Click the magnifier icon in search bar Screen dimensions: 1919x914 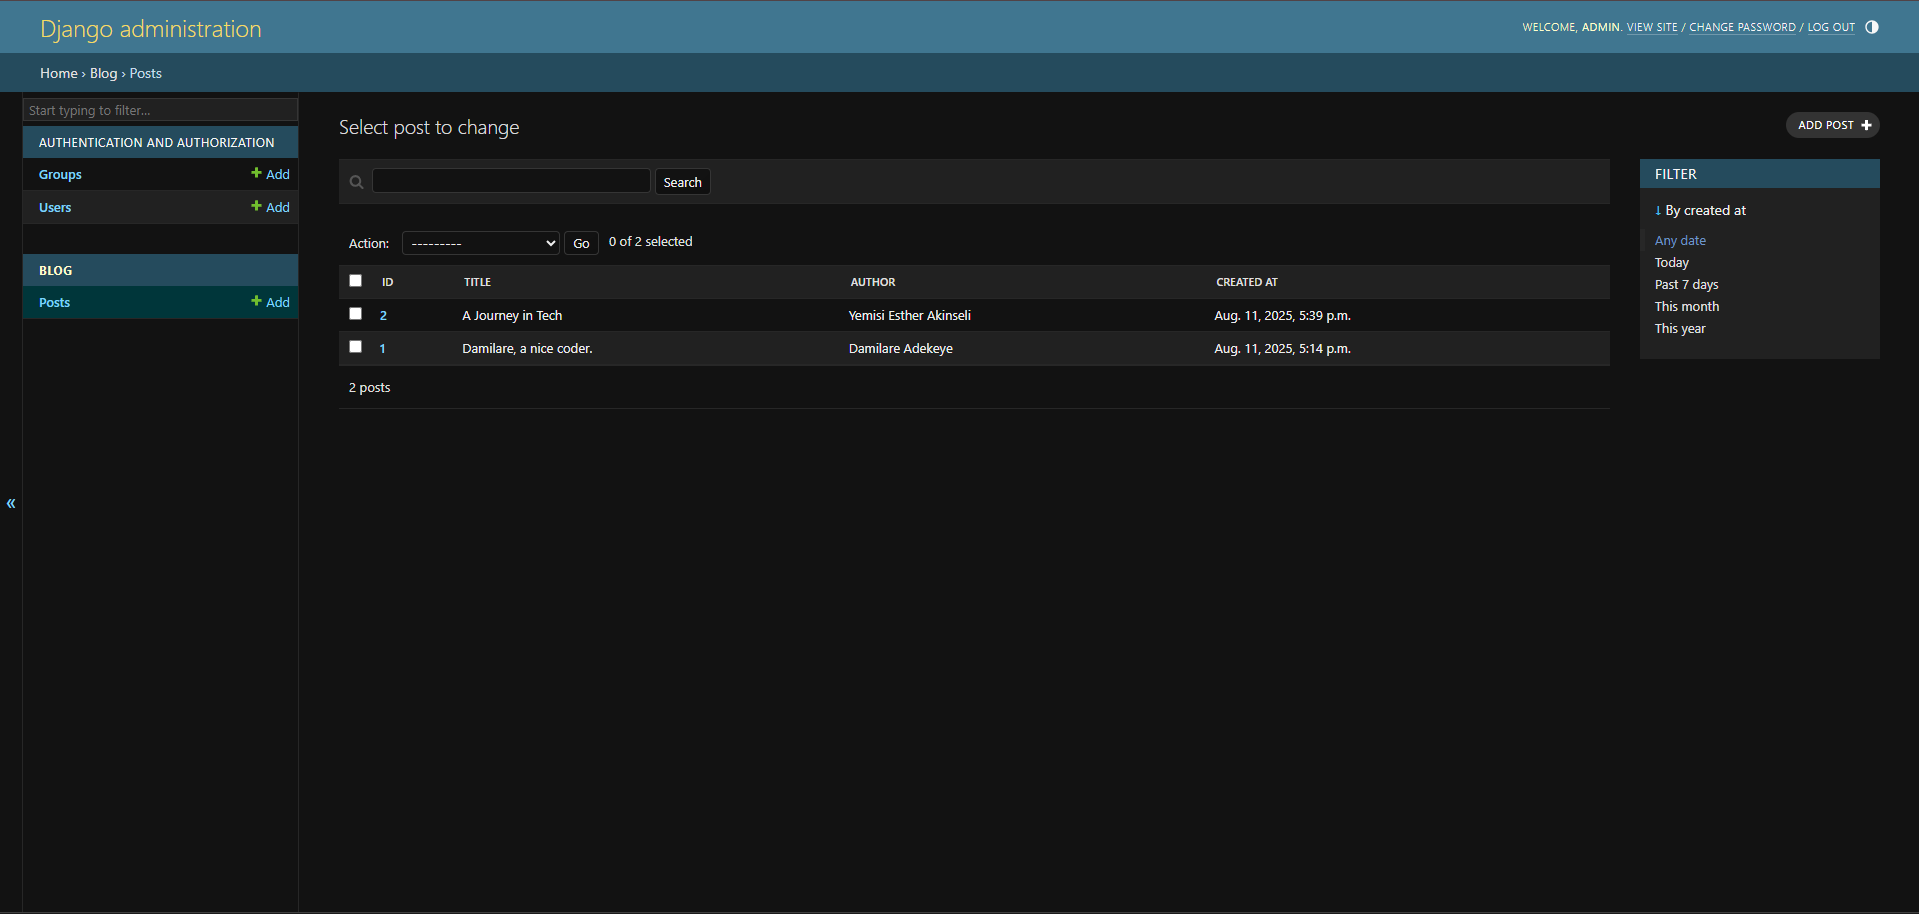click(356, 182)
